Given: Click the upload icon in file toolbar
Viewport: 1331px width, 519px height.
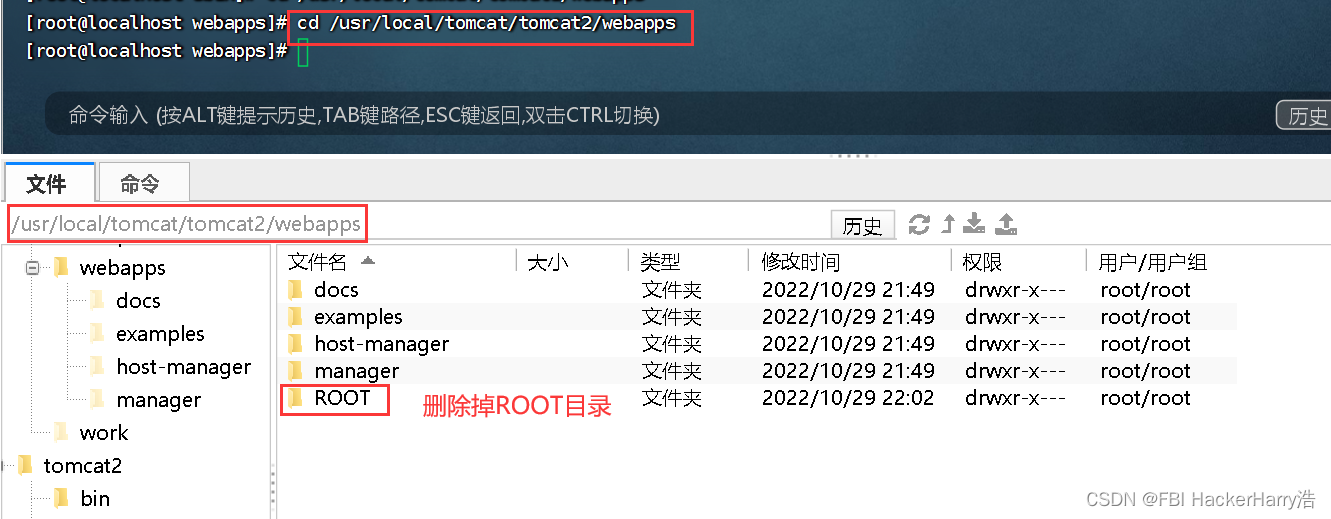Looking at the screenshot, I should click(1006, 225).
